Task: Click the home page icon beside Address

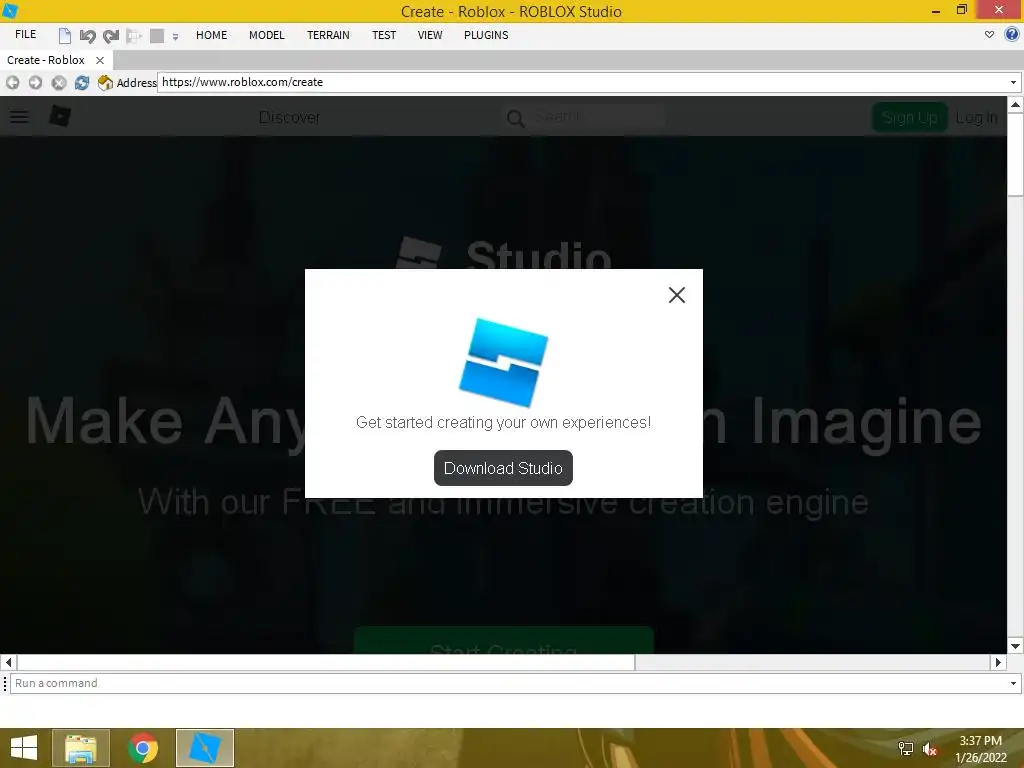Action: point(105,82)
